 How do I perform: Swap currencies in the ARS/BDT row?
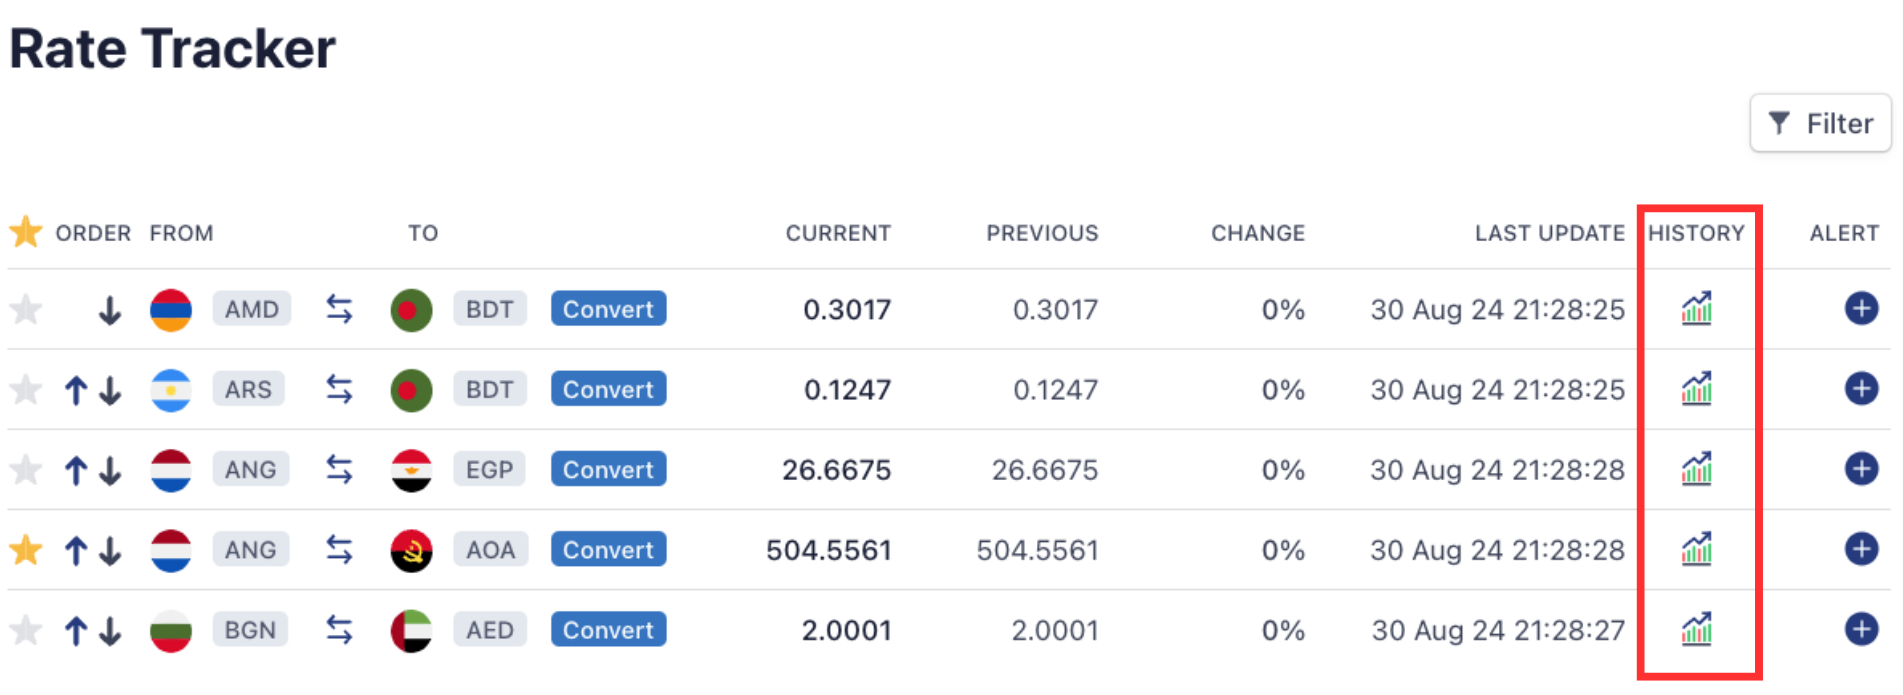coord(339,390)
